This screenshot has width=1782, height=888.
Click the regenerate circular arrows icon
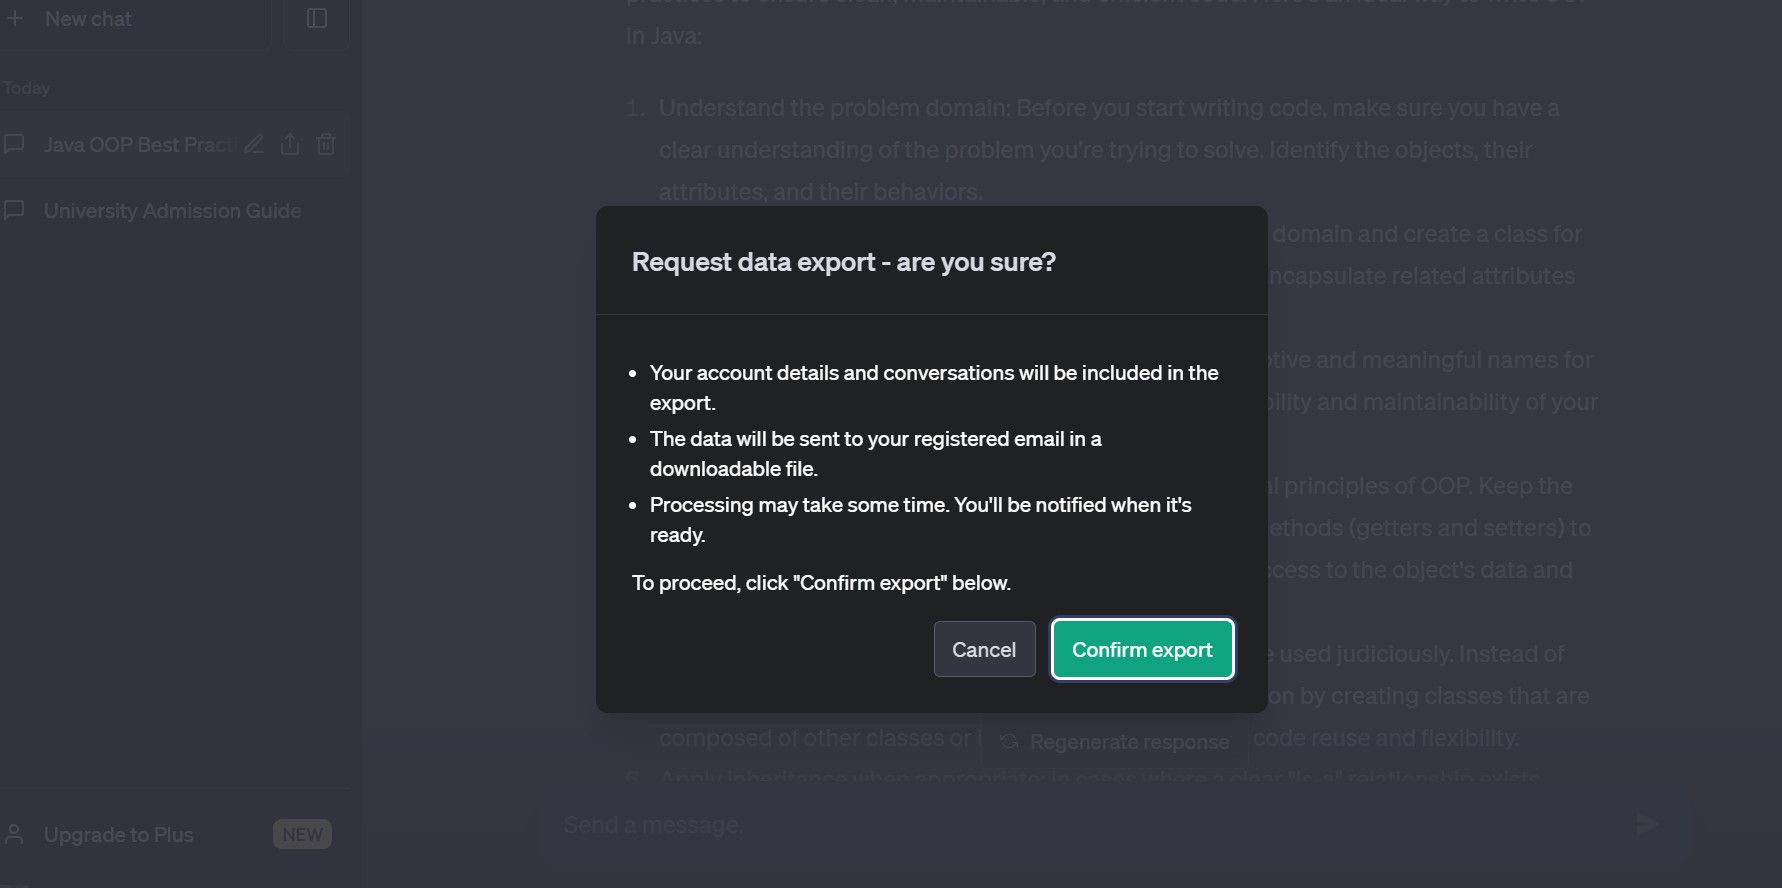click(1009, 742)
